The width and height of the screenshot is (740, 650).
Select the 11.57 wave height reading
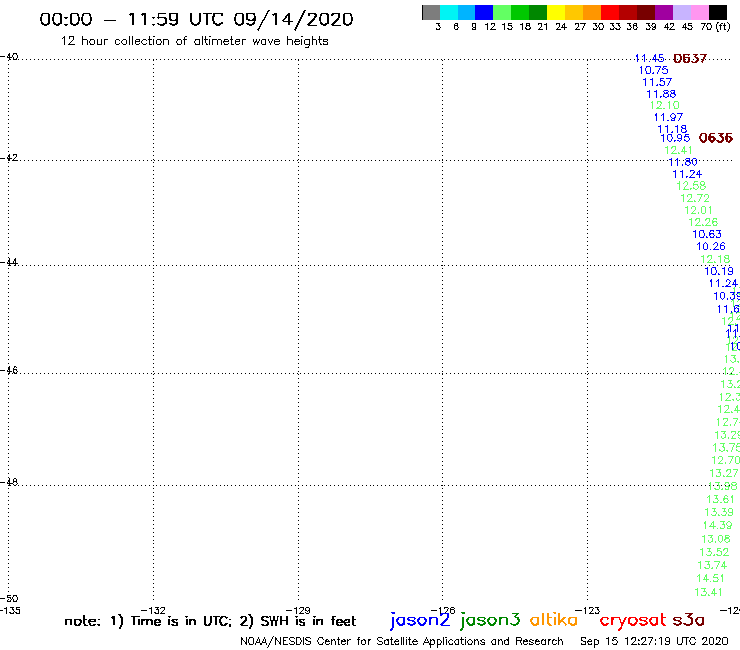657,82
